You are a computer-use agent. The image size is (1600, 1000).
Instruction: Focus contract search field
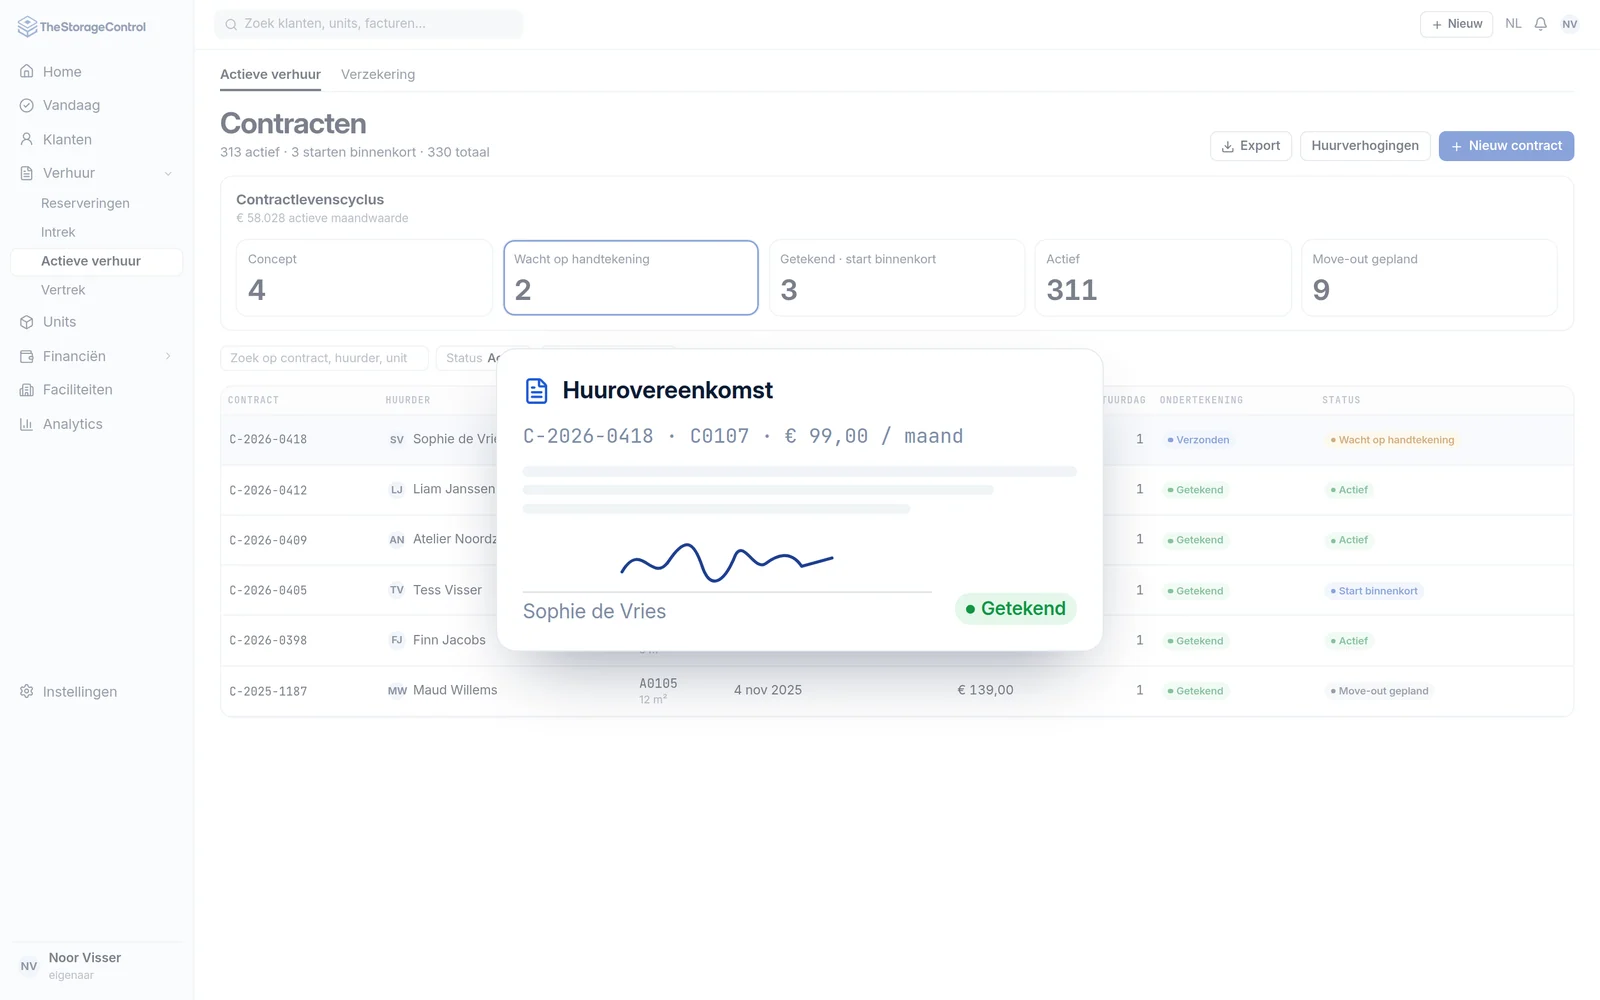324,358
